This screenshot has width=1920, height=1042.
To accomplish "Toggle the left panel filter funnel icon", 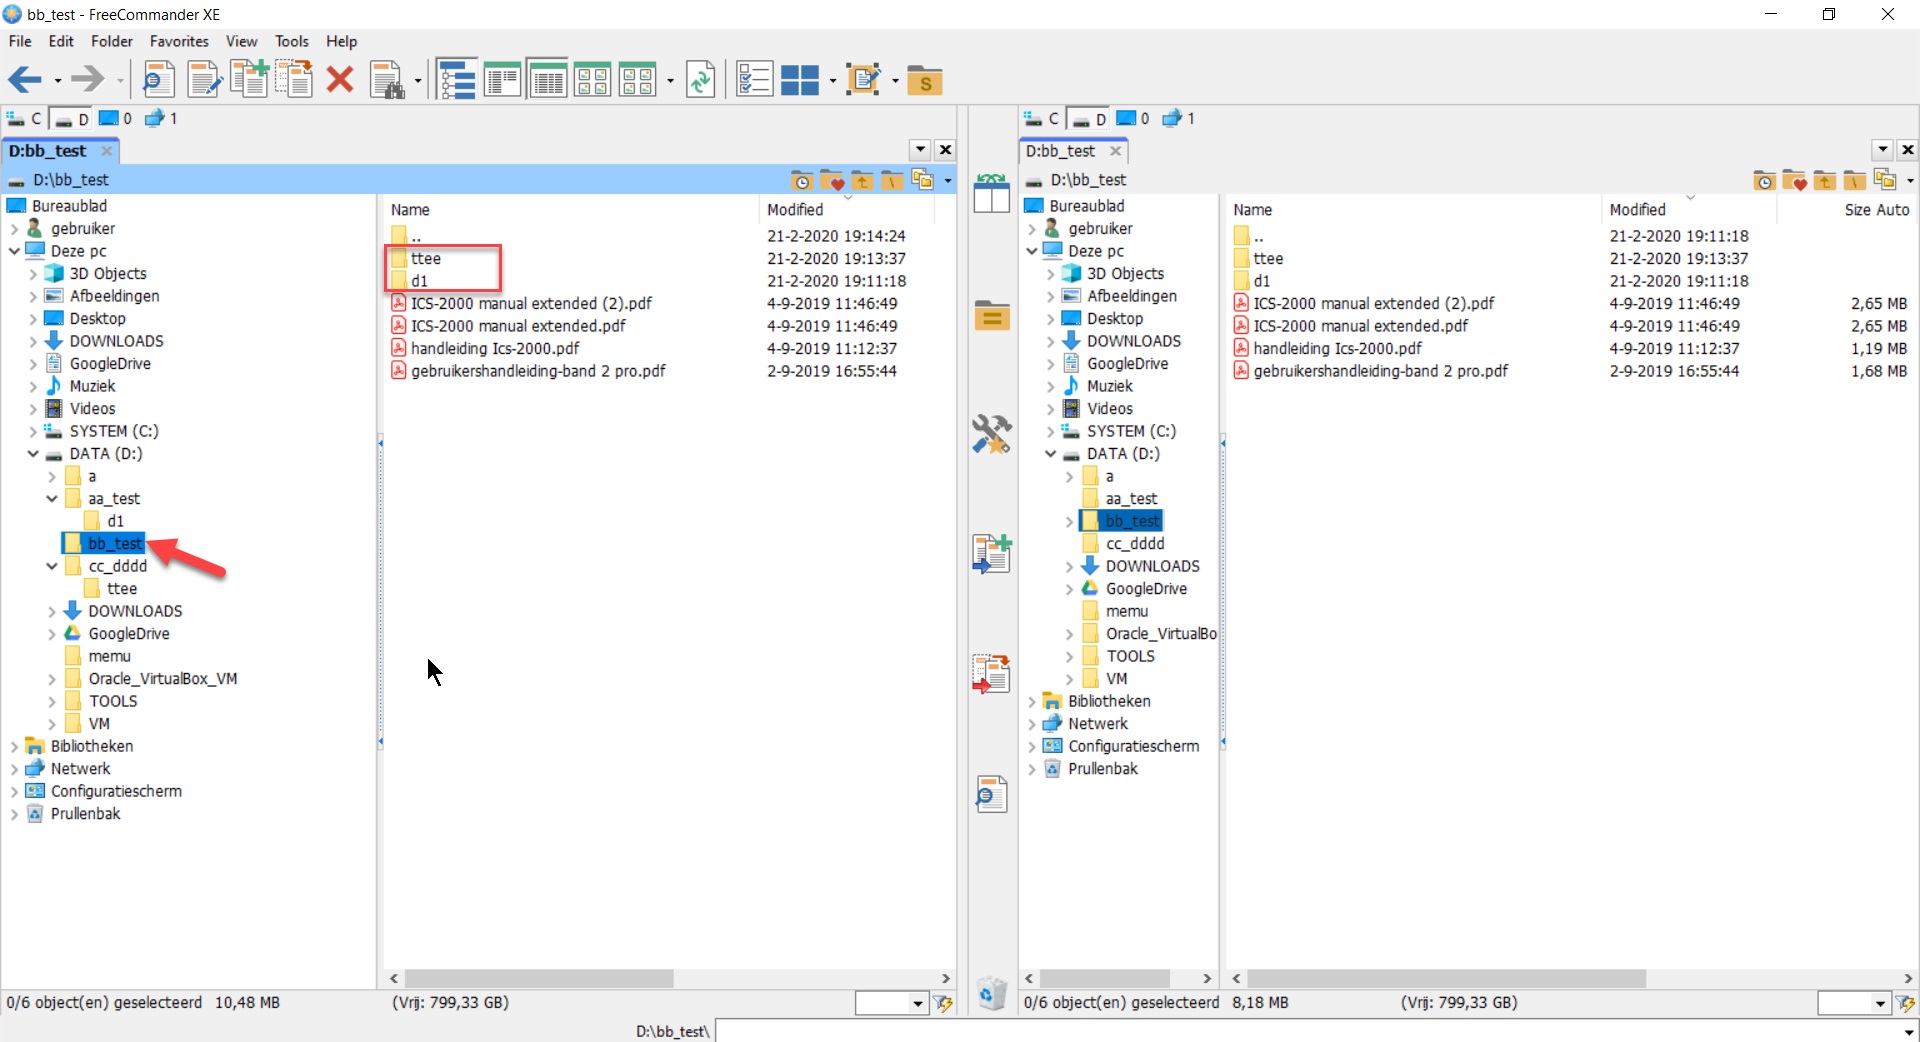I will [943, 1003].
